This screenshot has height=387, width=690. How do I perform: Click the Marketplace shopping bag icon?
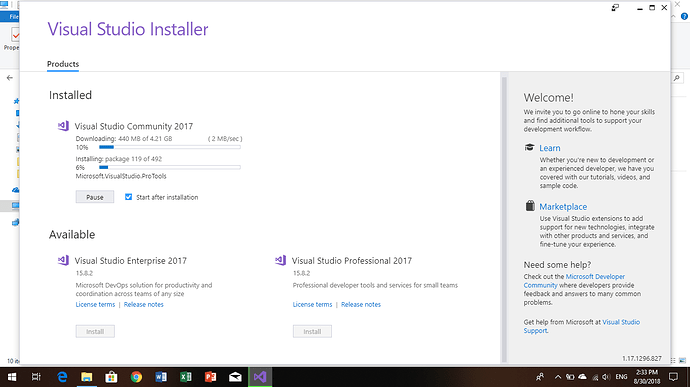pyautogui.click(x=530, y=206)
